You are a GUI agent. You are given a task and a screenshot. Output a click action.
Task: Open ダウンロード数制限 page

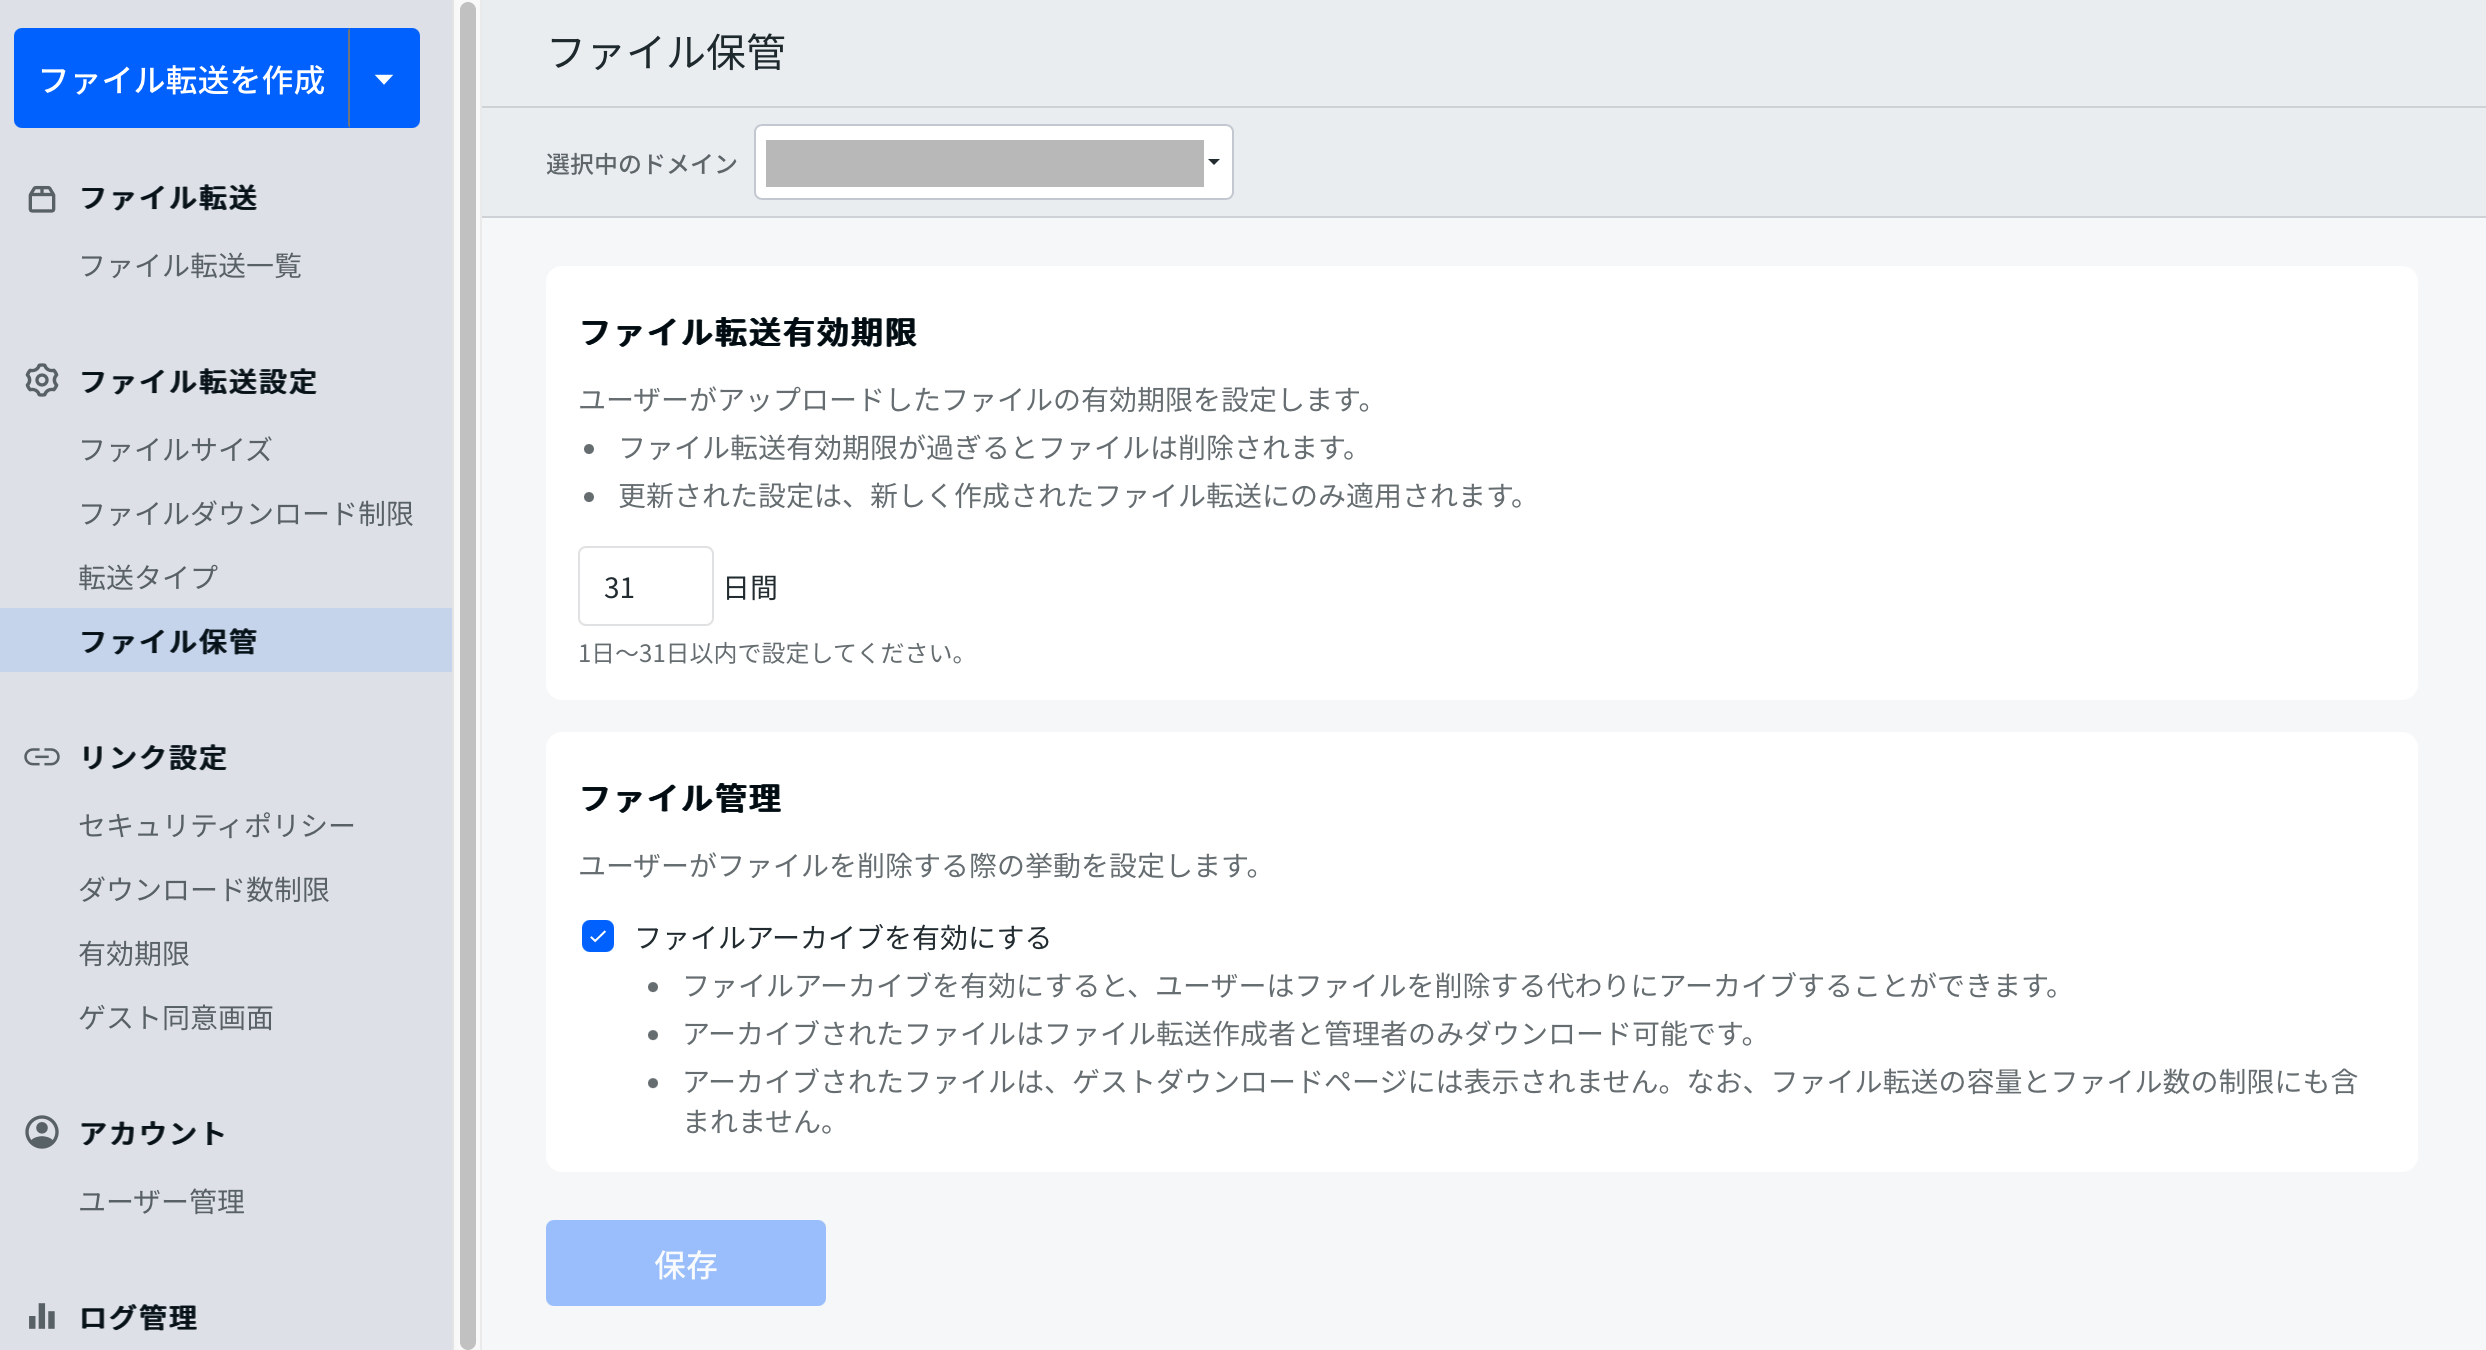(x=204, y=889)
